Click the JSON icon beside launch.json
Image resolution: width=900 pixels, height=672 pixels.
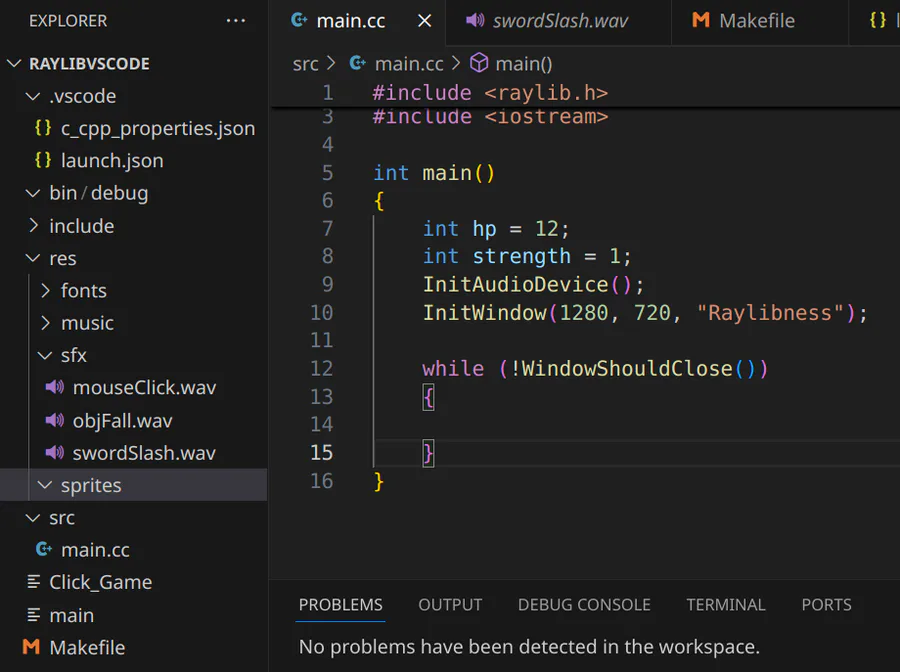point(43,161)
